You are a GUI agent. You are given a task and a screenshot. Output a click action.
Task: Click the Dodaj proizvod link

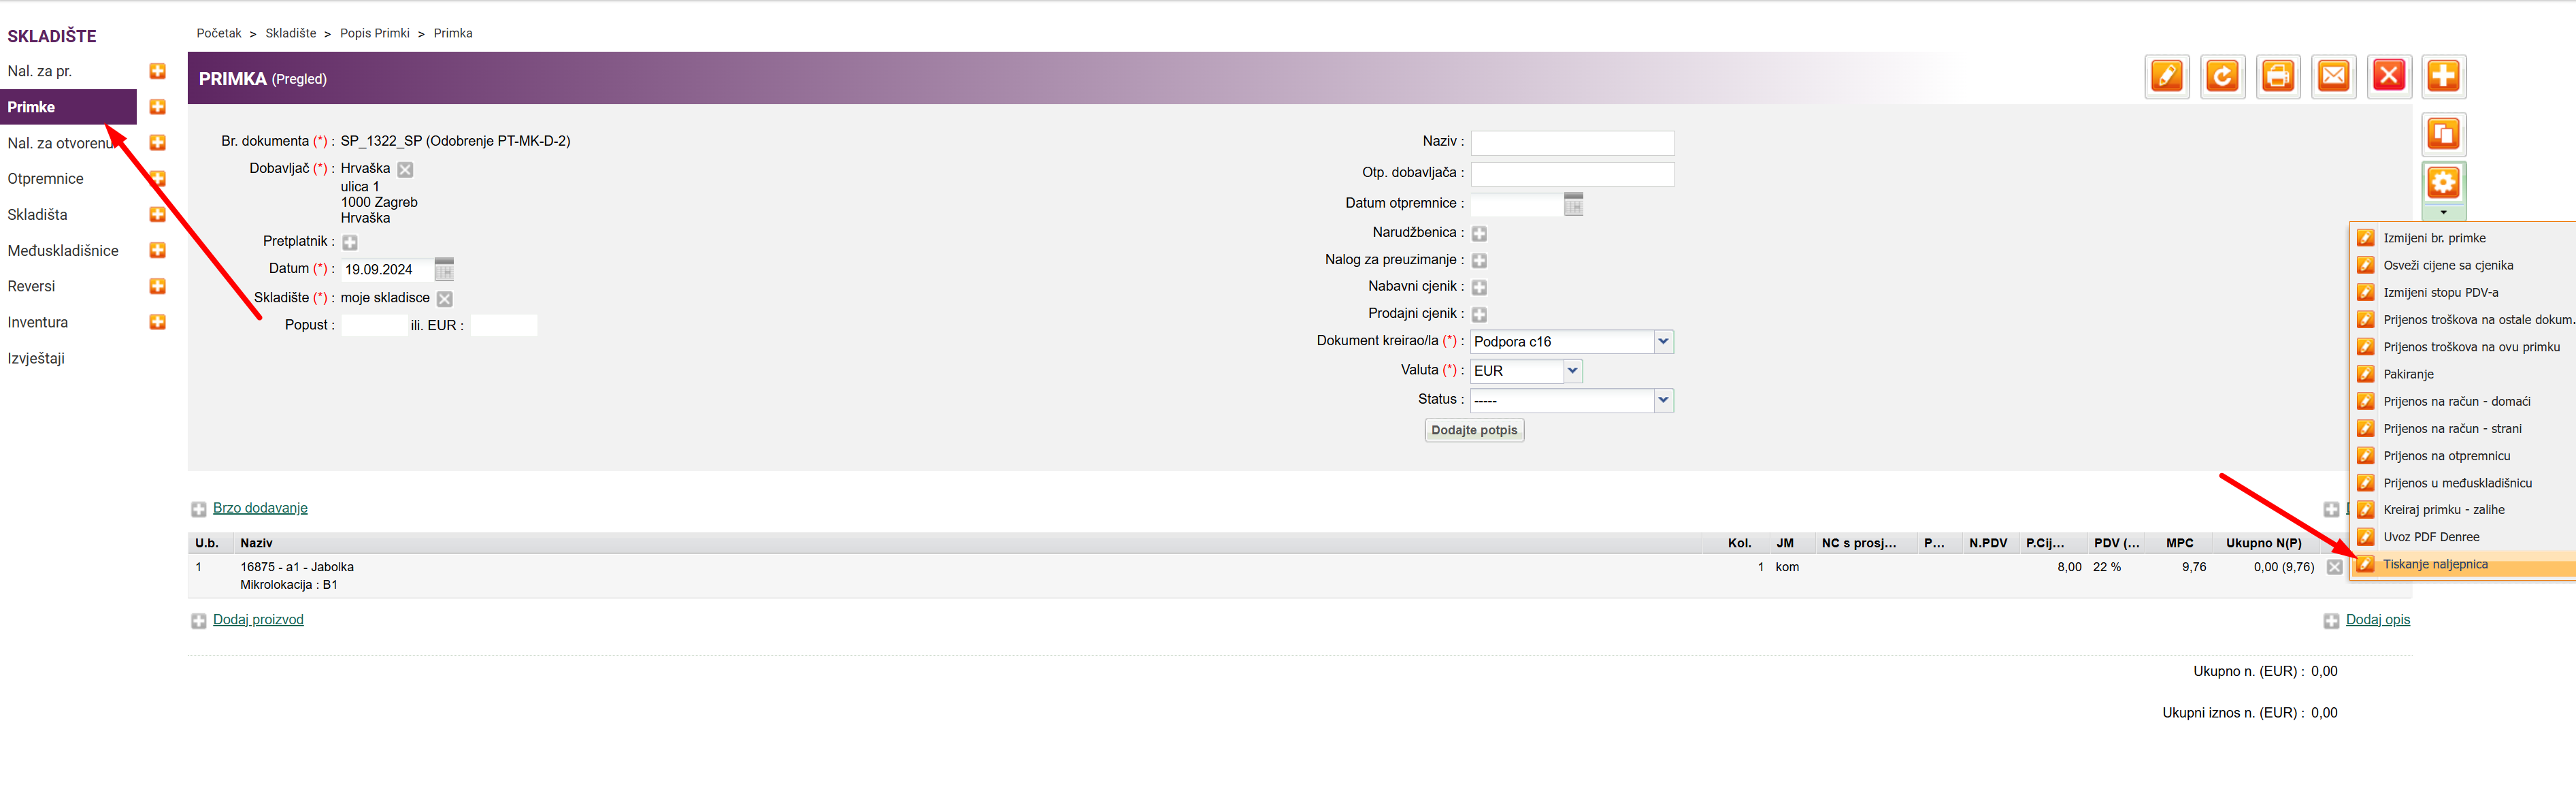pyautogui.click(x=258, y=620)
